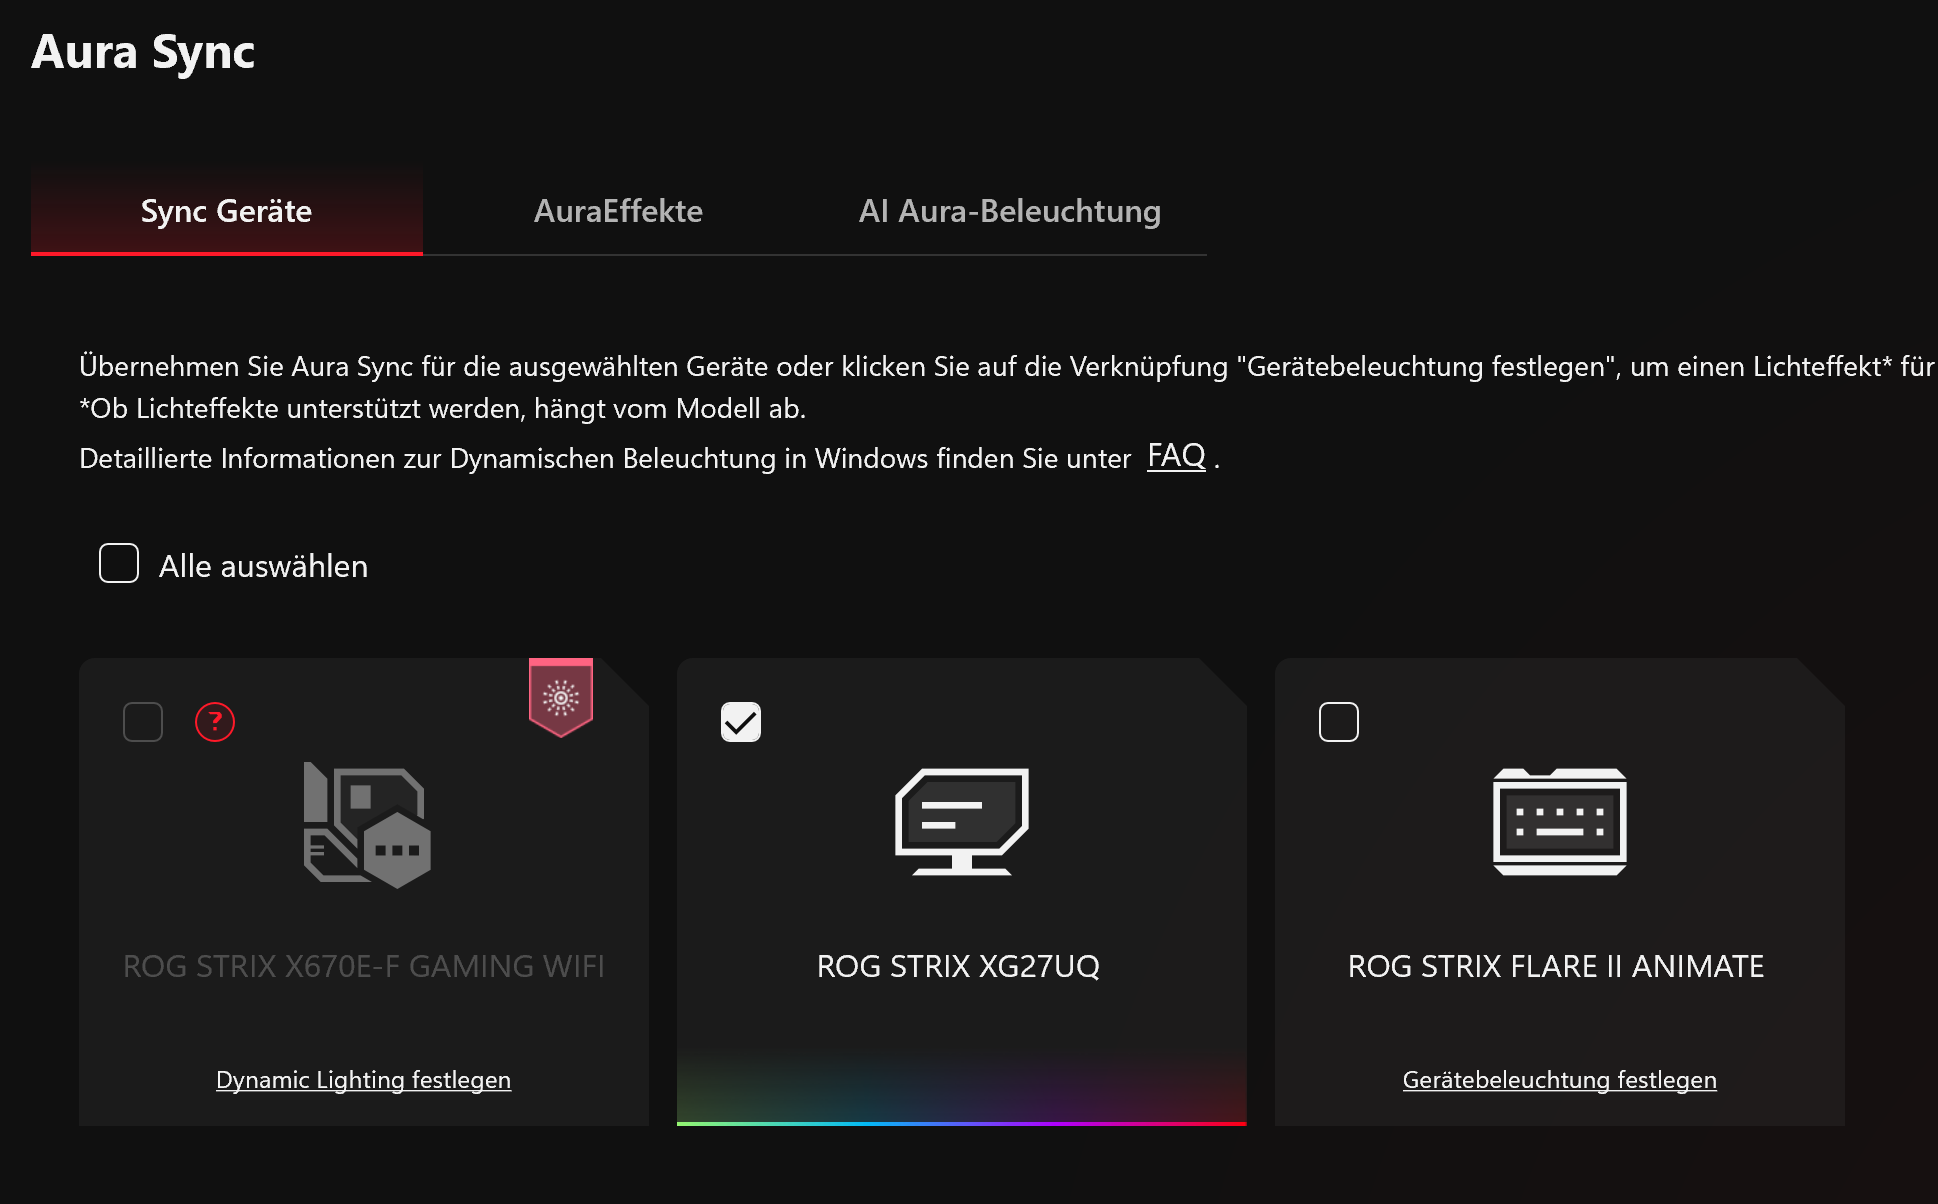Switch to the Sync Geräte tab
The width and height of the screenshot is (1938, 1204).
coord(227,211)
